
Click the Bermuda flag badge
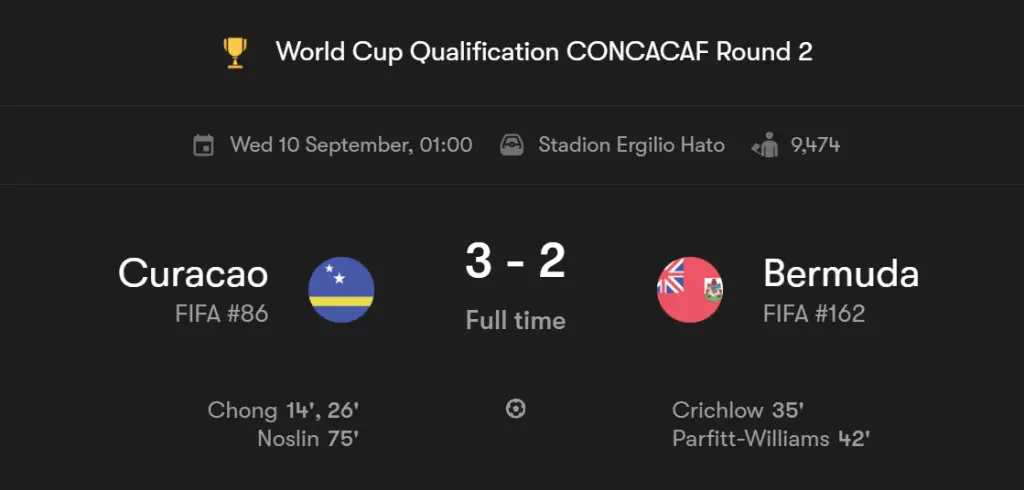click(690, 290)
